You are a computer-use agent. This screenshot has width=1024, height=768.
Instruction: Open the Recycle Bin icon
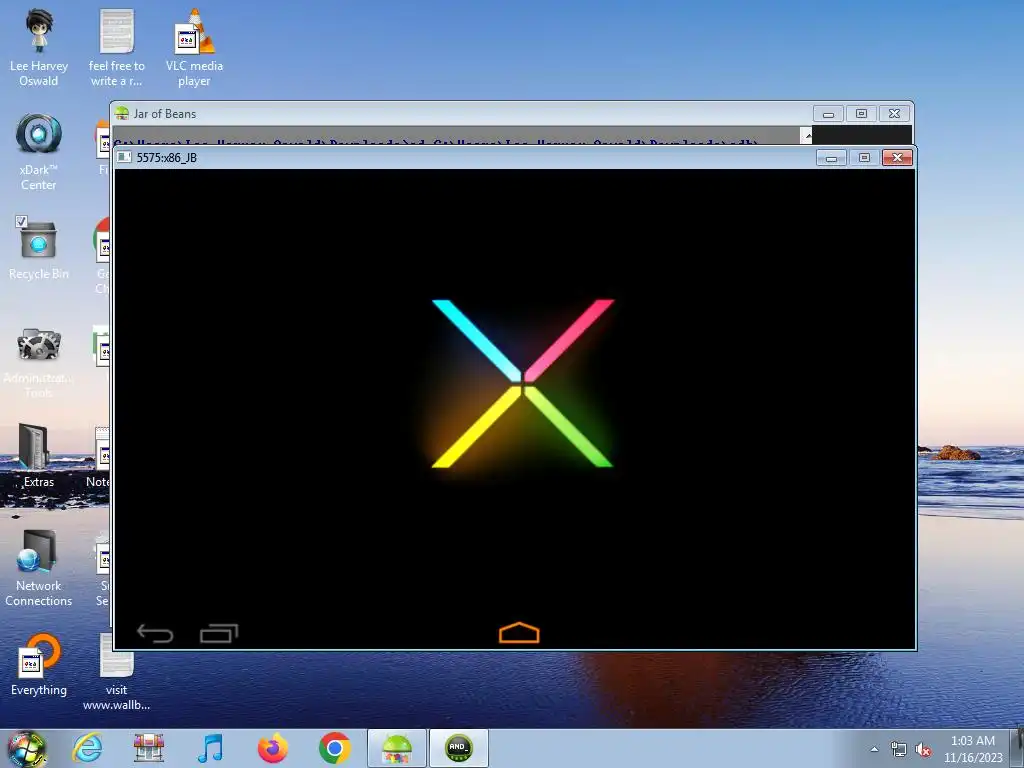39,249
